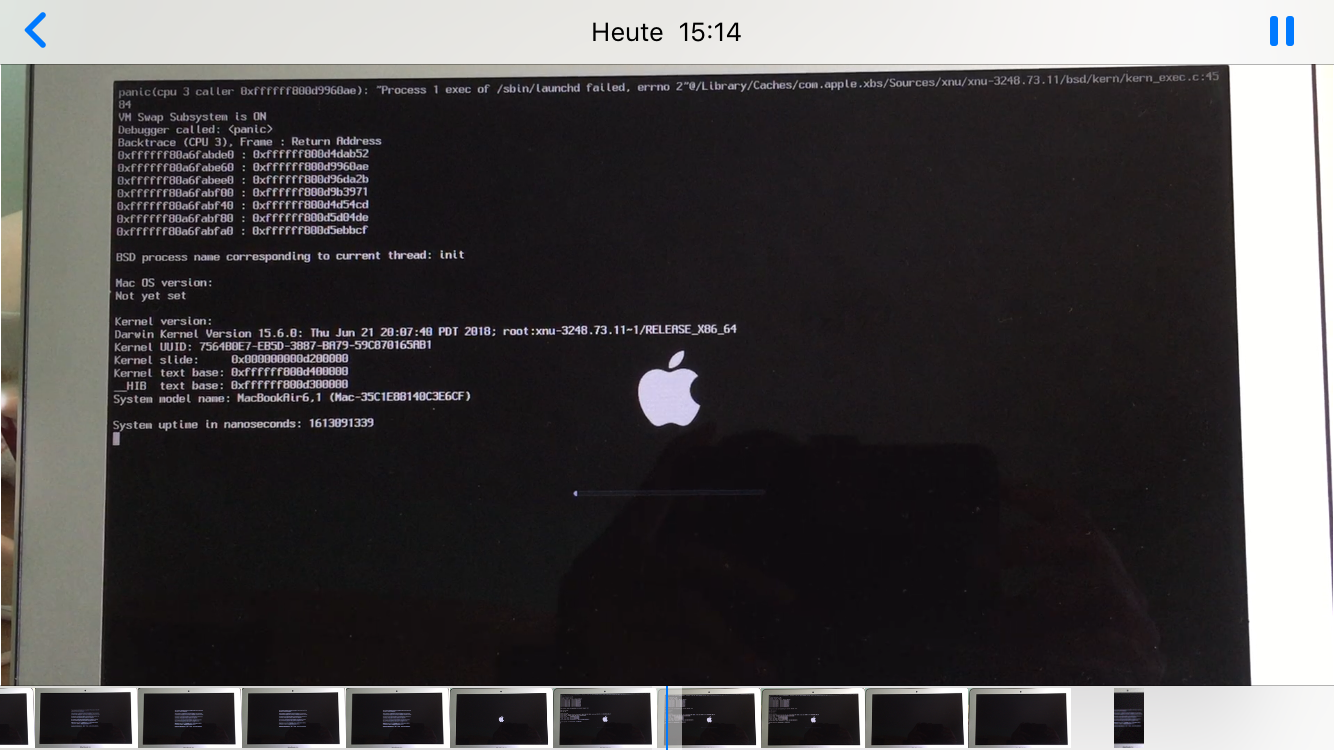This screenshot has width=1334, height=750.
Task: Click the 'Not yet set' line
Action: (151, 296)
